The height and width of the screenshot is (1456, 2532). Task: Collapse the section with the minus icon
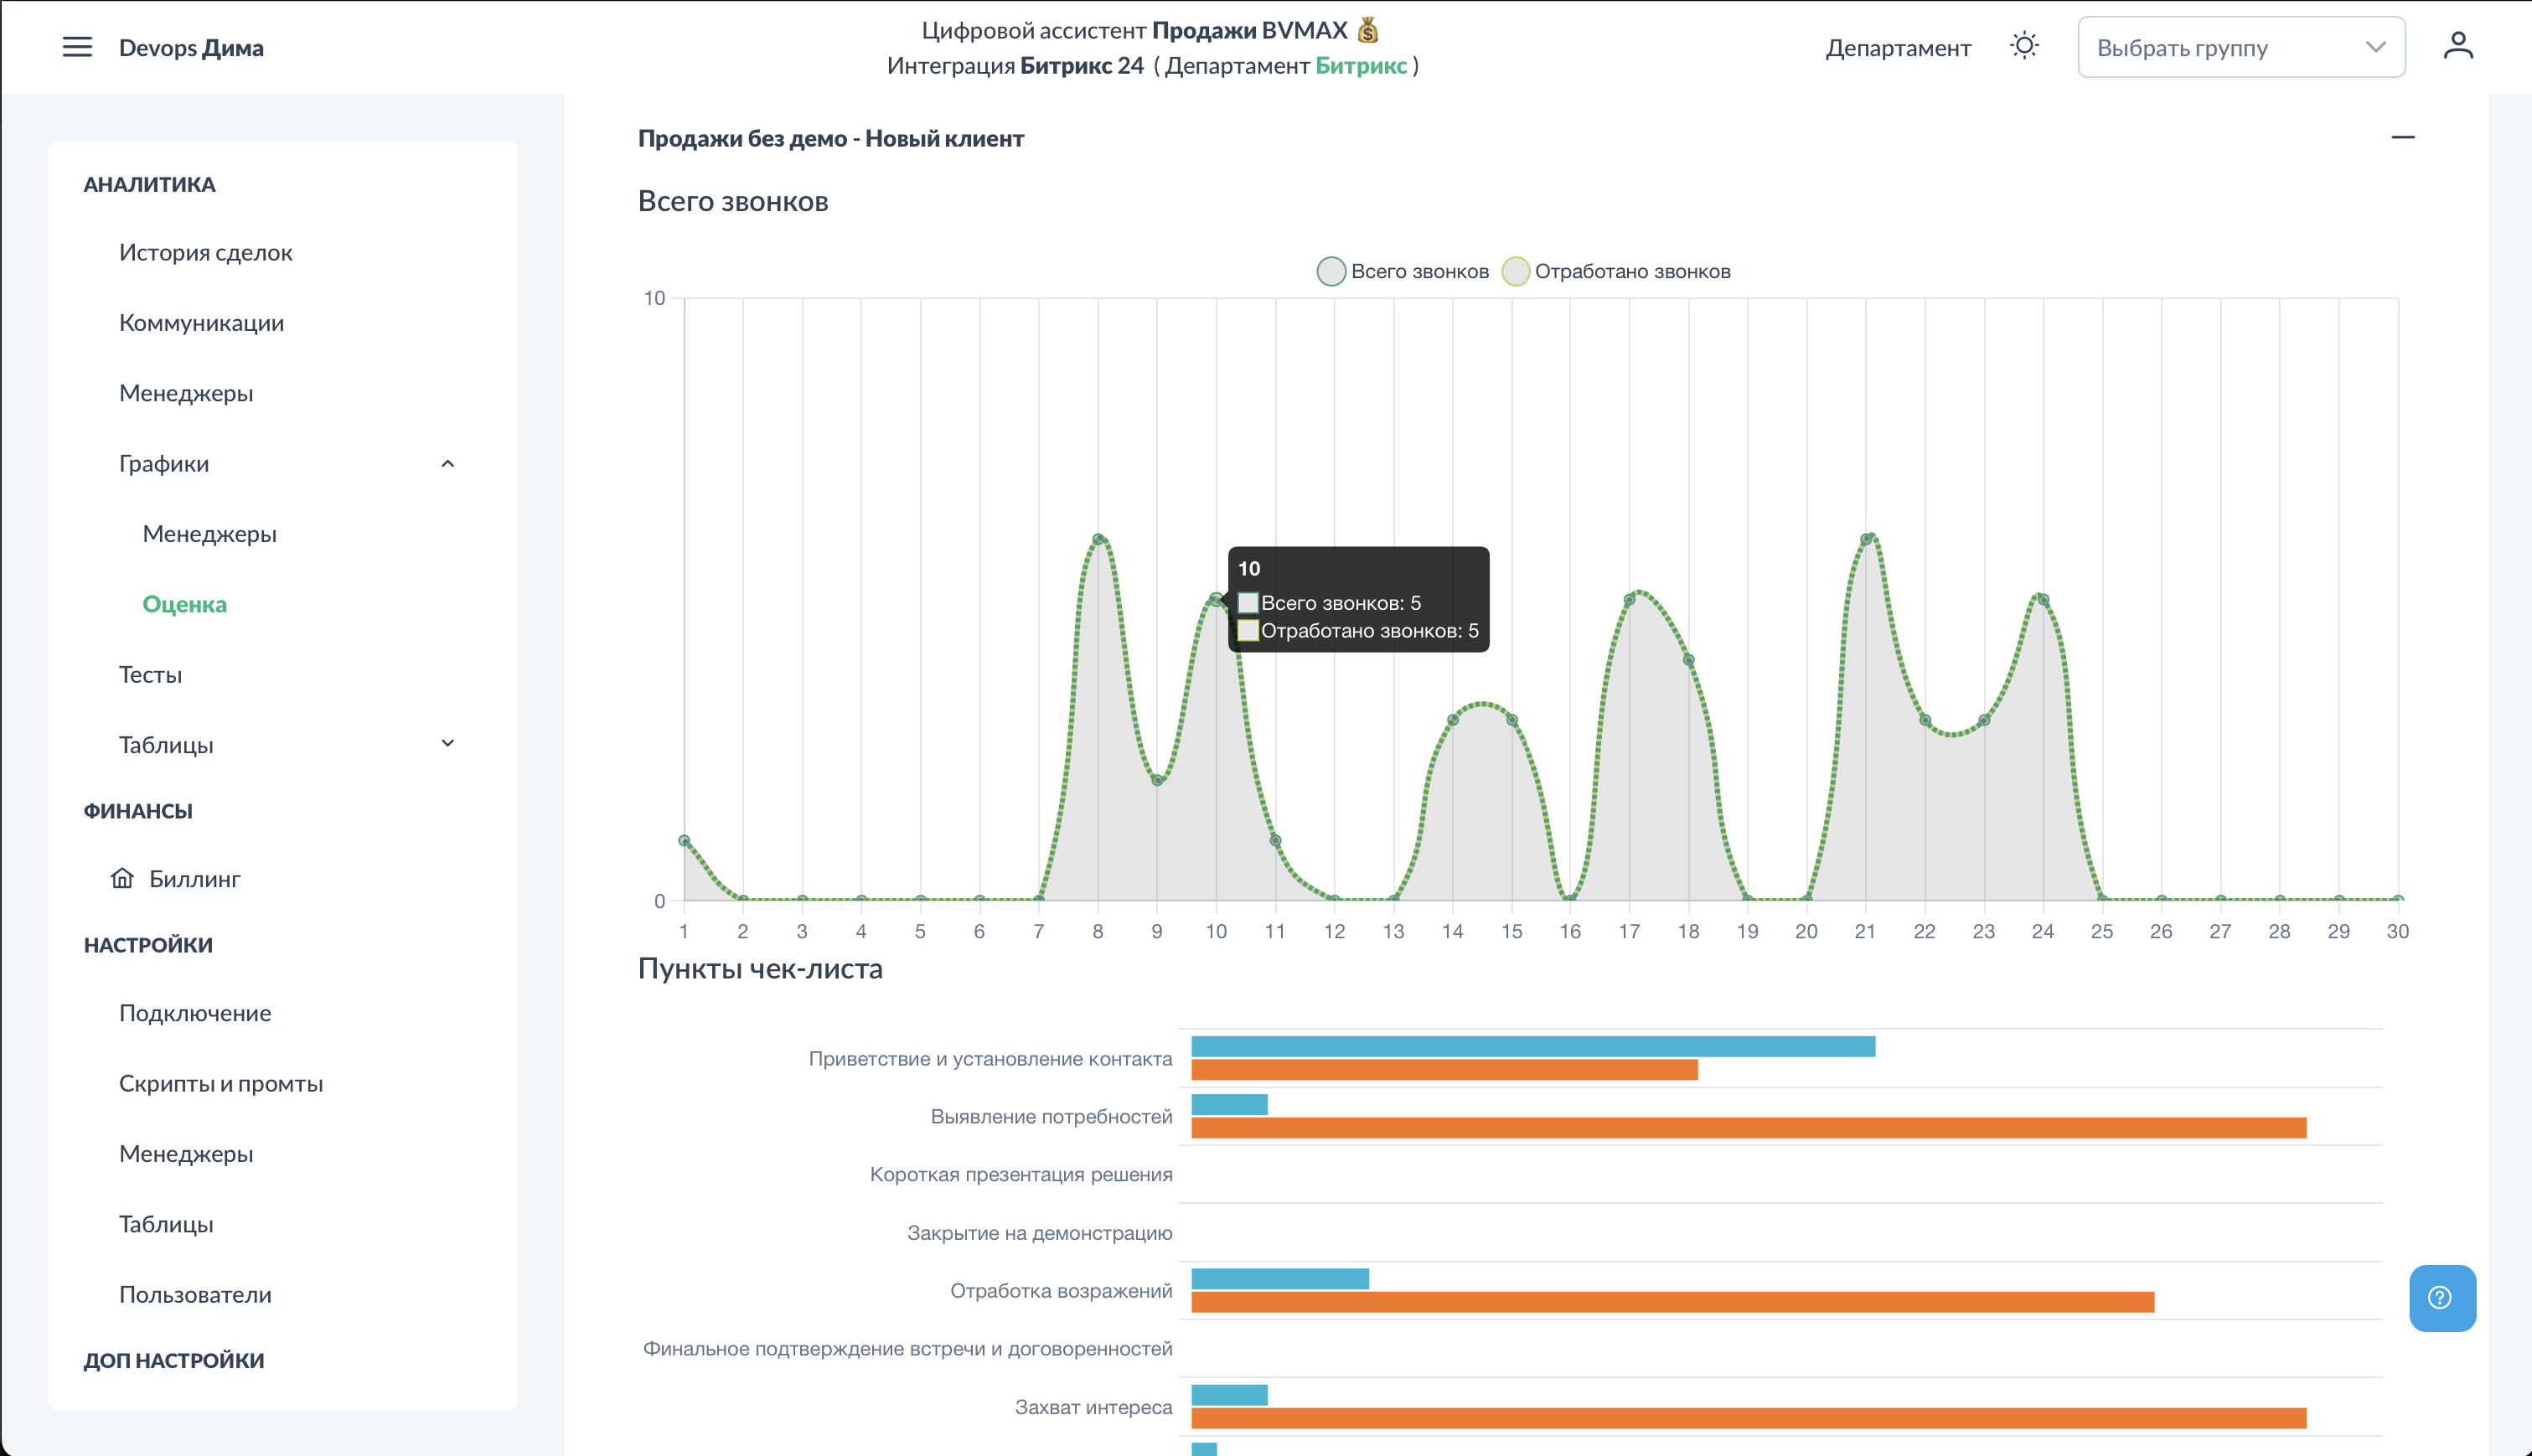pyautogui.click(x=2402, y=137)
